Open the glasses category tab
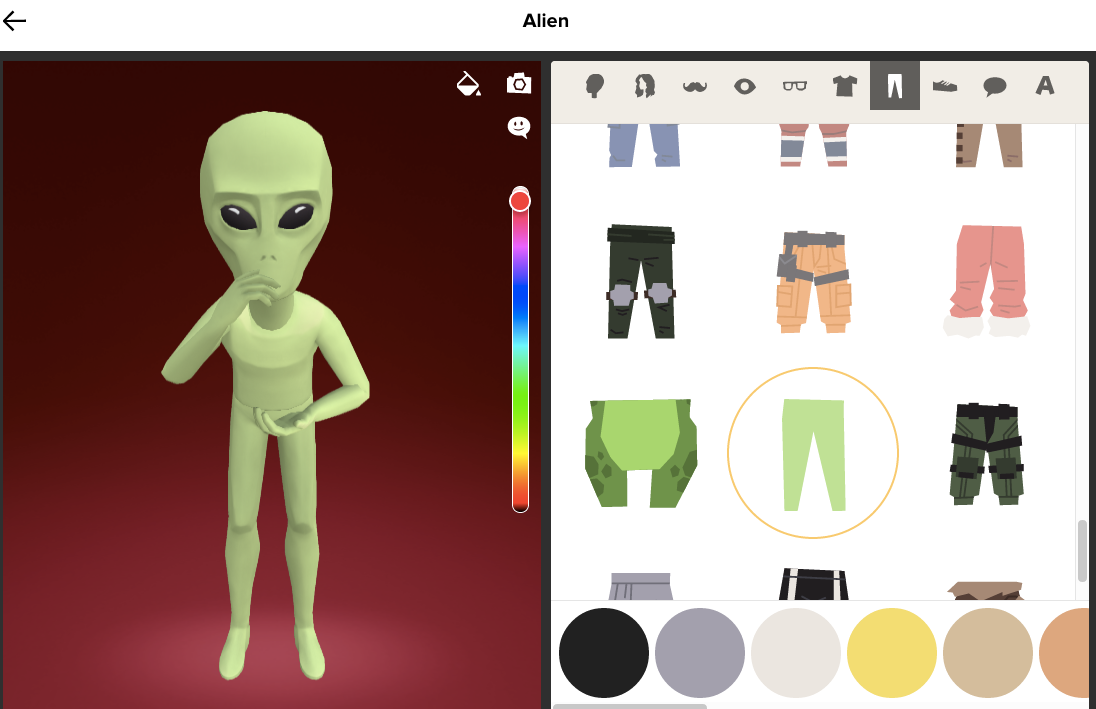Image resolution: width=1096 pixels, height=709 pixels. pyautogui.click(x=795, y=86)
